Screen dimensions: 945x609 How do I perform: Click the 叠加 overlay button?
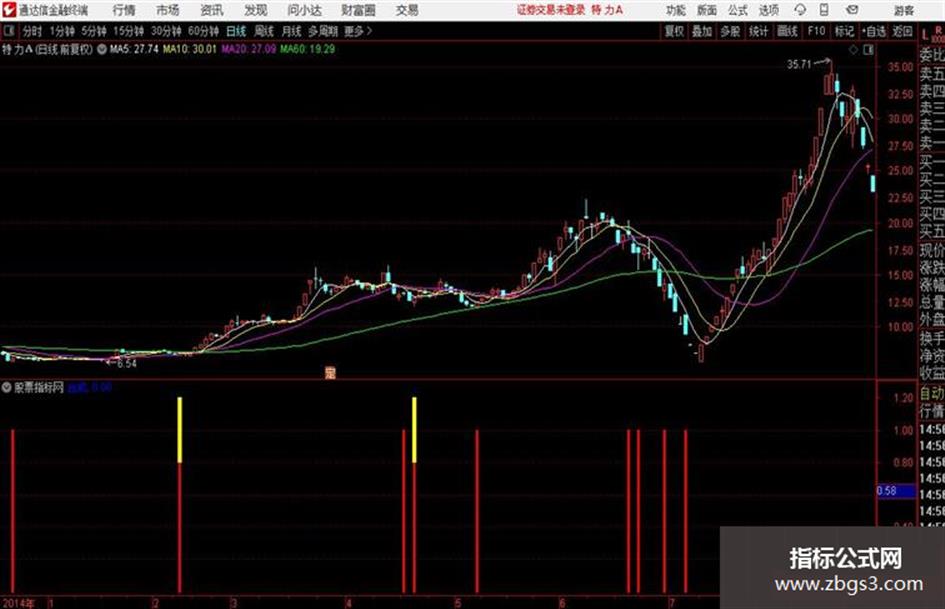tap(702, 31)
